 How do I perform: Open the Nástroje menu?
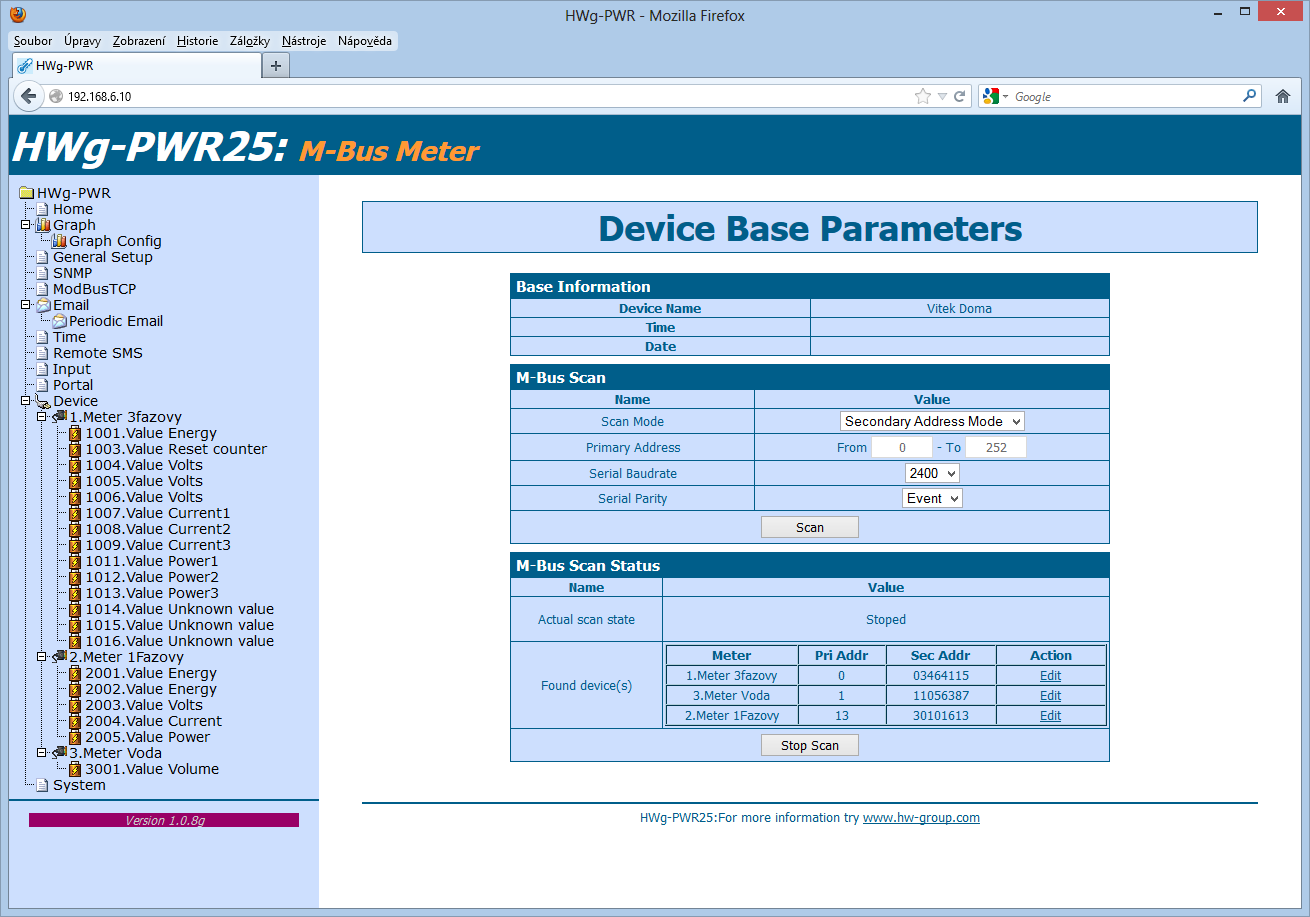304,41
